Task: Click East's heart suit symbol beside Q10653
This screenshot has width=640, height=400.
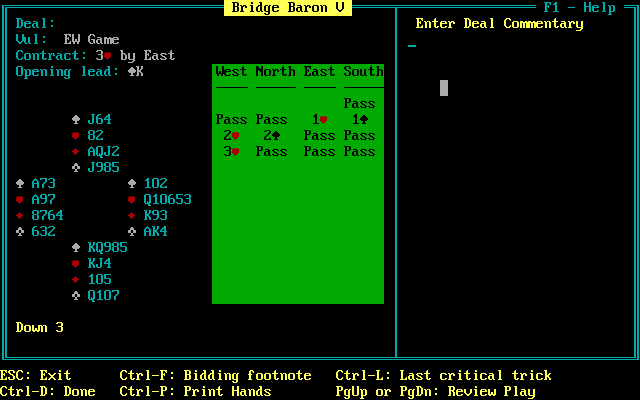Action: coord(132,200)
